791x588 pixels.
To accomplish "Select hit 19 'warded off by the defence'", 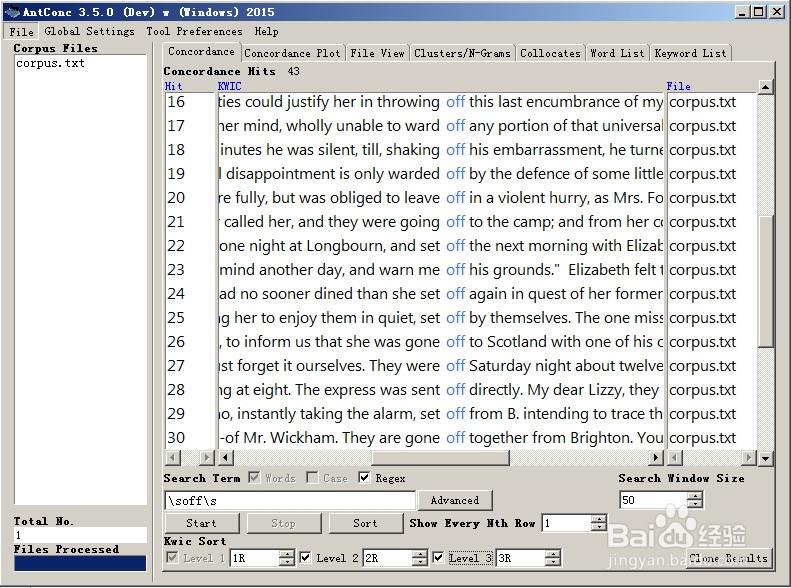I will click(x=441, y=174).
